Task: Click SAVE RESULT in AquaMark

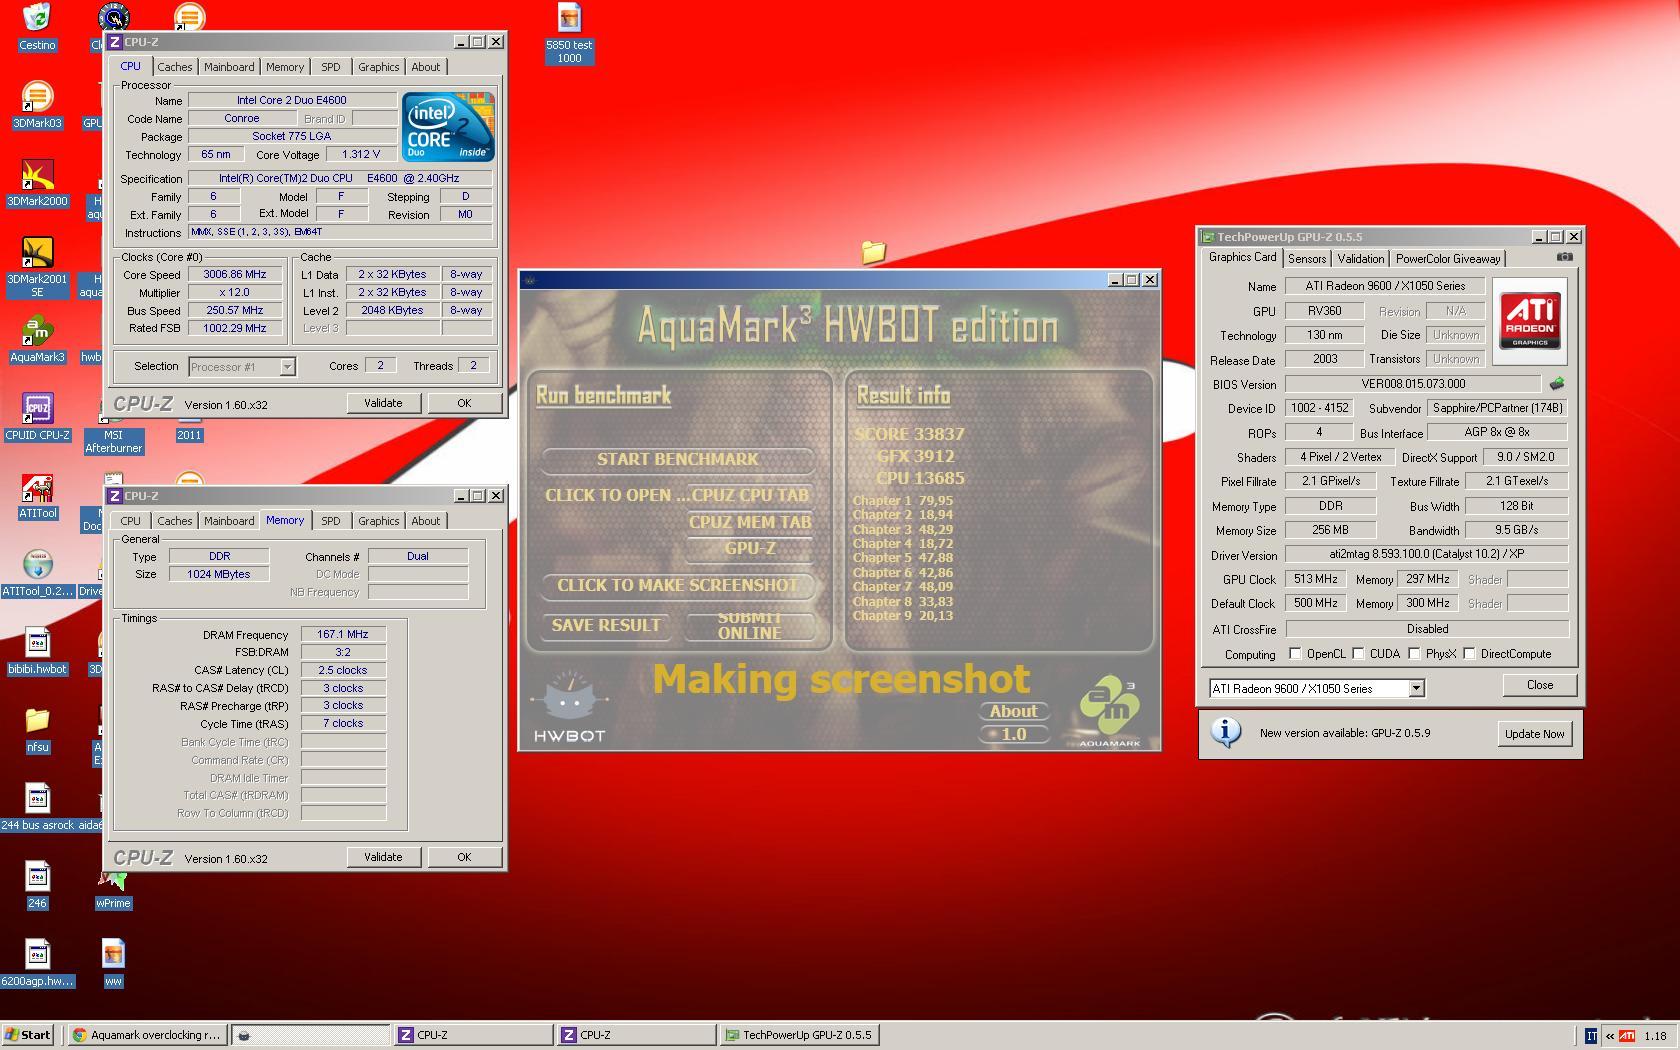Action: pyautogui.click(x=606, y=625)
